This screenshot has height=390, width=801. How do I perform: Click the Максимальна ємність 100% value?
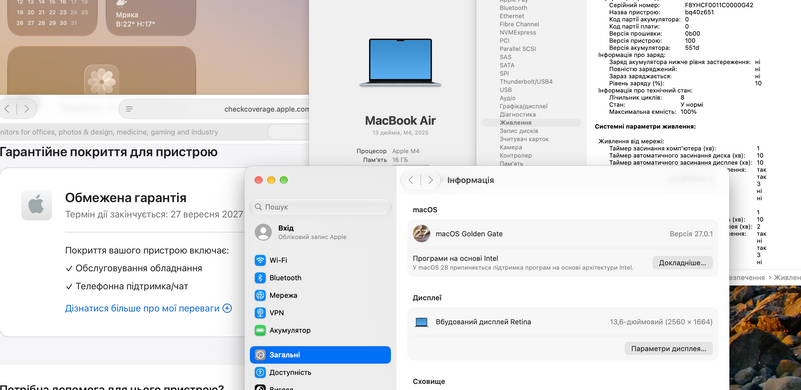coord(688,111)
